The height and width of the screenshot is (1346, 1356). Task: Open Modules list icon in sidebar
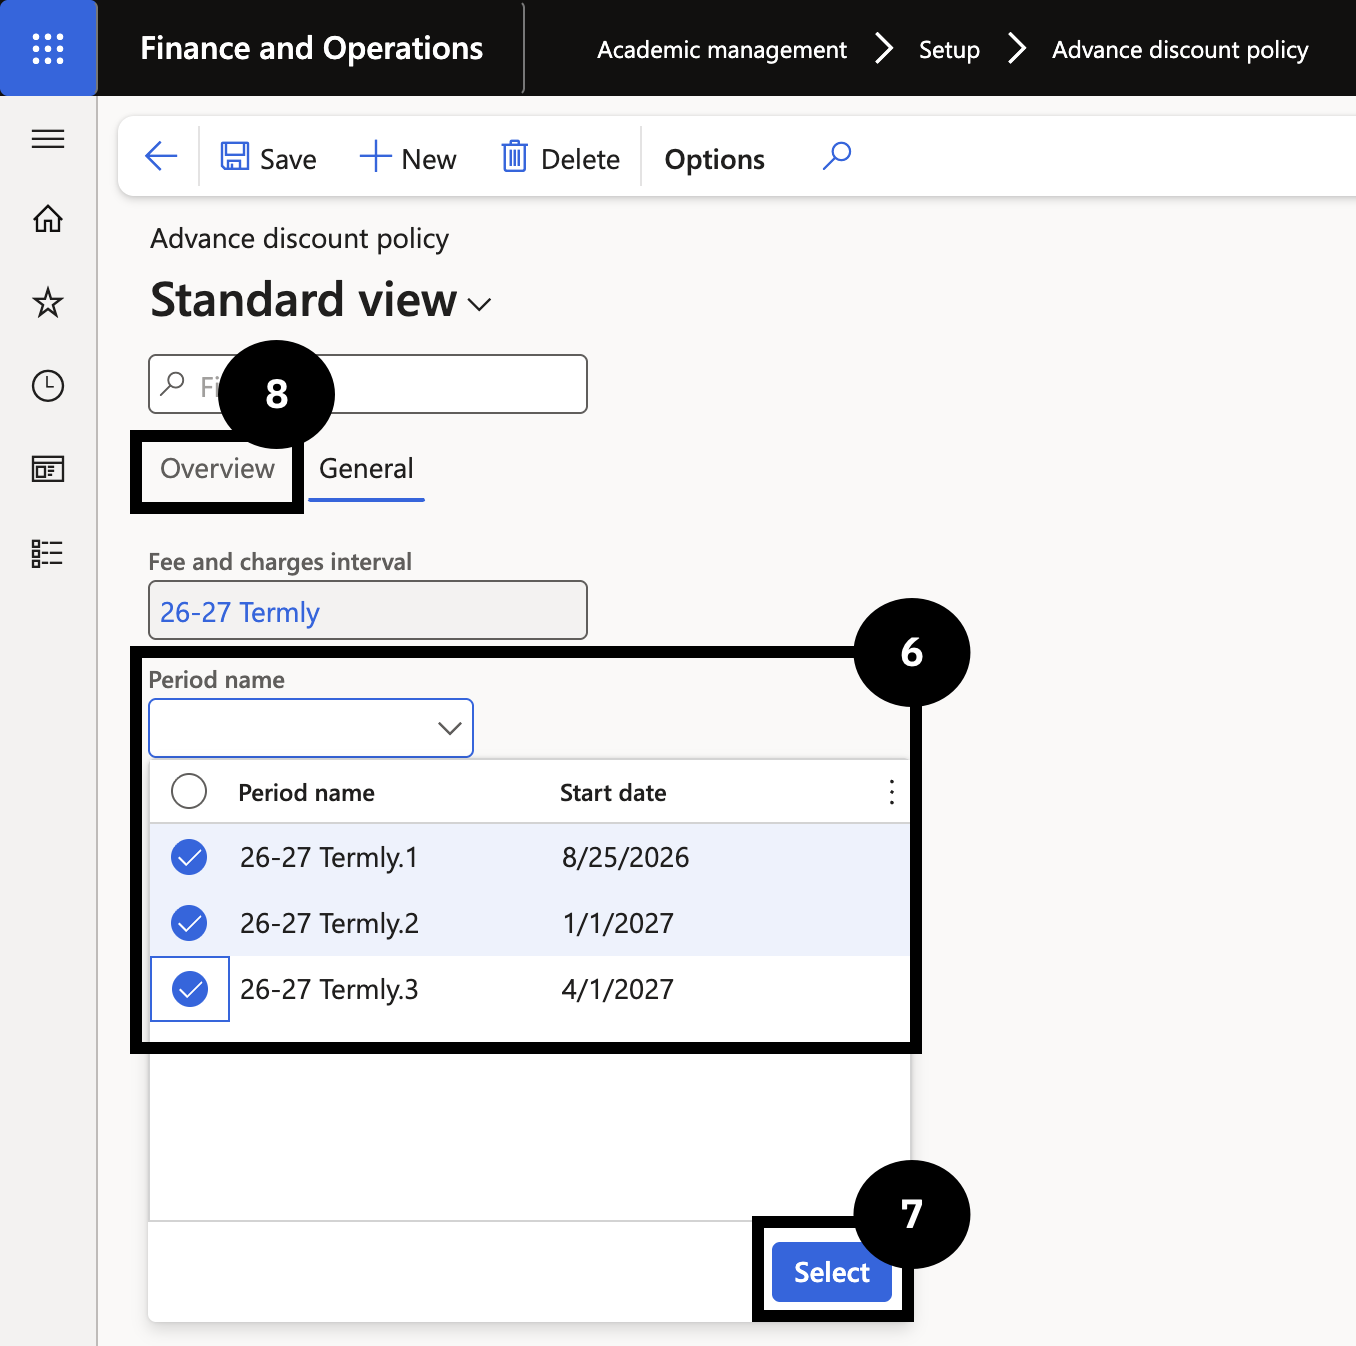(x=48, y=553)
